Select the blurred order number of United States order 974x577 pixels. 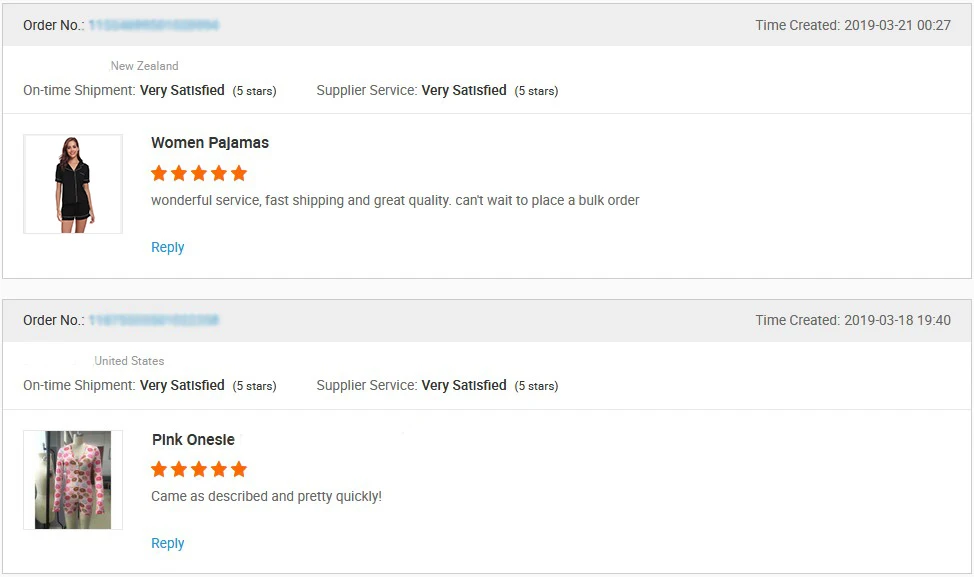click(153, 320)
